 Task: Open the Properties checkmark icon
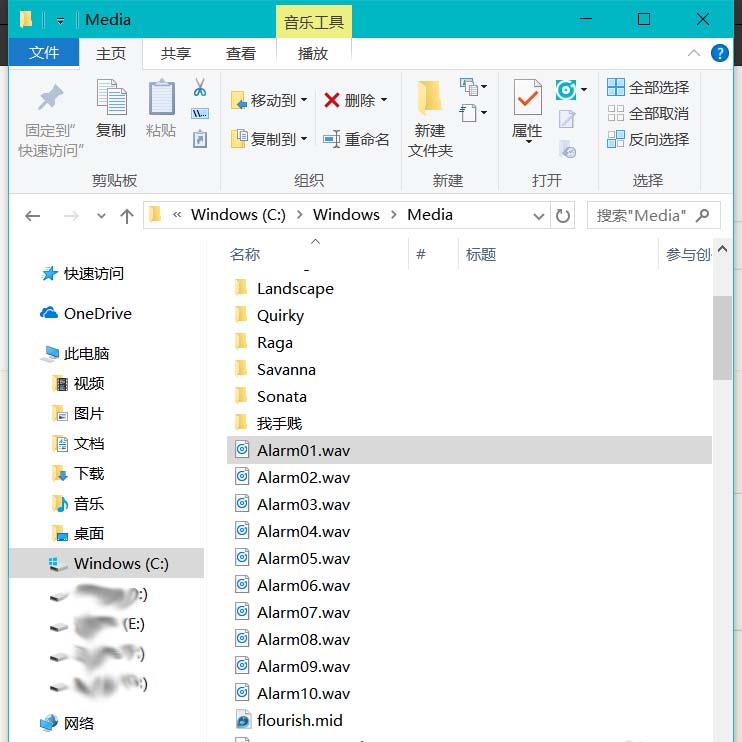[x=527, y=97]
